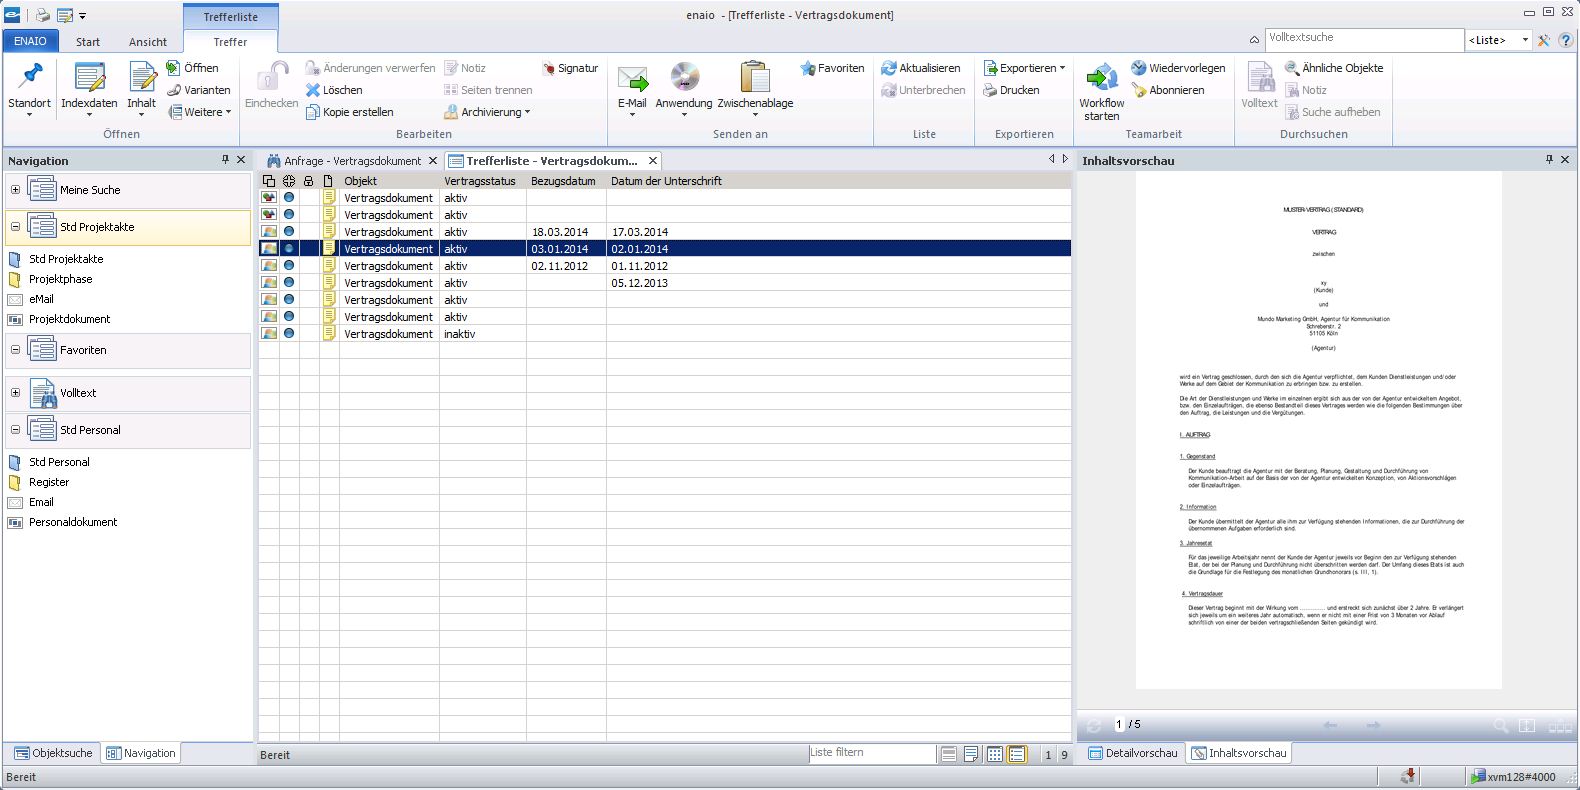
Task: Switch to the first list view mode icon
Action: click(x=949, y=754)
